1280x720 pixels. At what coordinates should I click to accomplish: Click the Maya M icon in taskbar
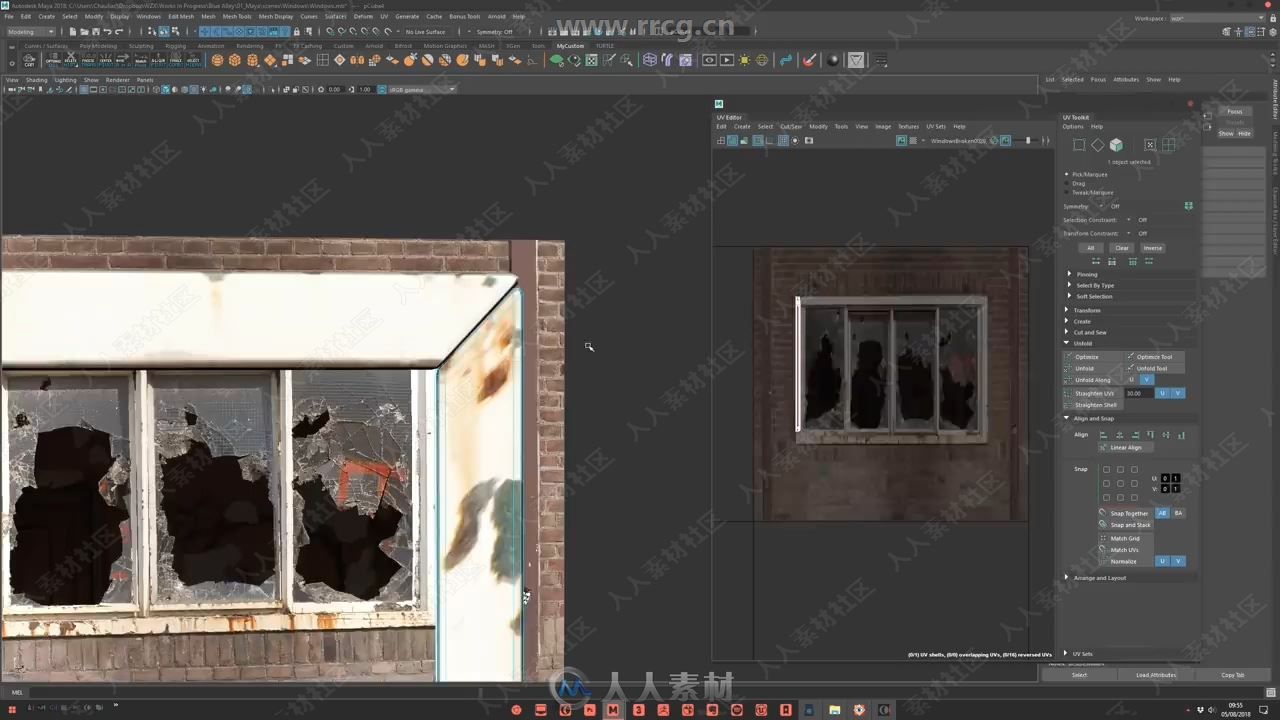tap(613, 710)
